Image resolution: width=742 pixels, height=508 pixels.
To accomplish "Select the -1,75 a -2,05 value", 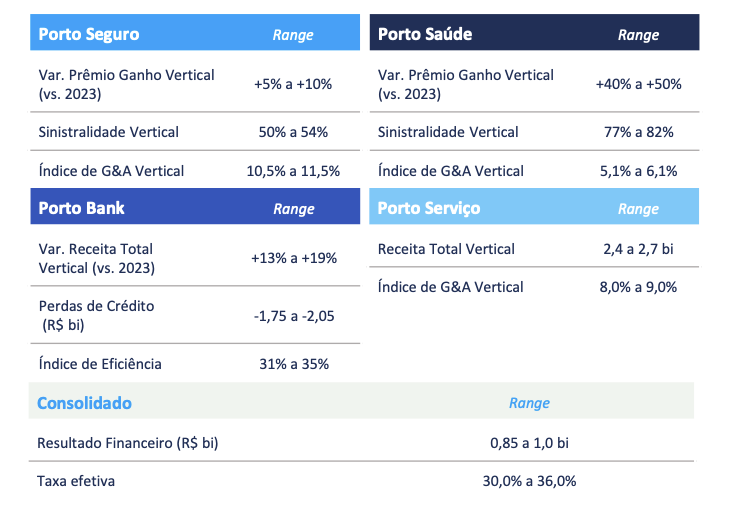I will click(x=293, y=316).
